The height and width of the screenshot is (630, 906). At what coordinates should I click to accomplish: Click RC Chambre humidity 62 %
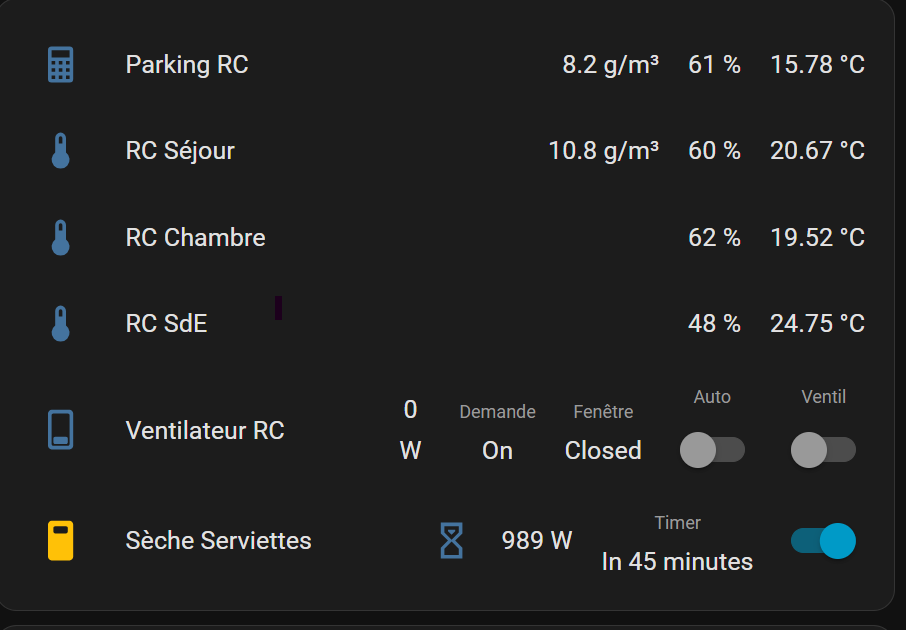pos(714,238)
